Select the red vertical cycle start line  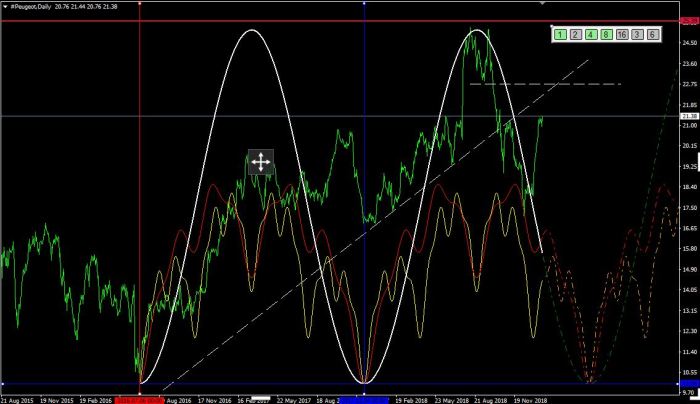139,200
